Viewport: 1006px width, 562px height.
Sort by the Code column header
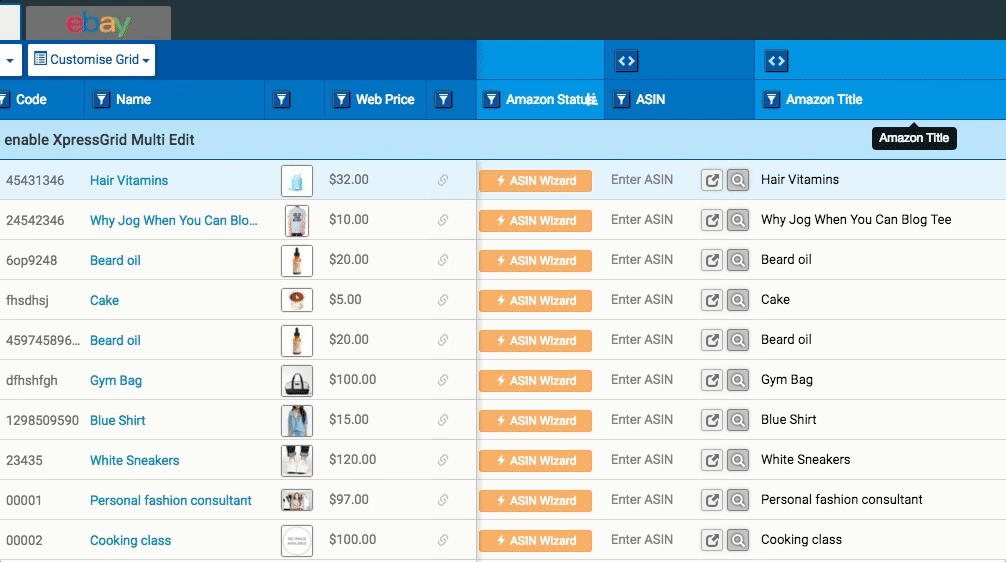[x=31, y=100]
